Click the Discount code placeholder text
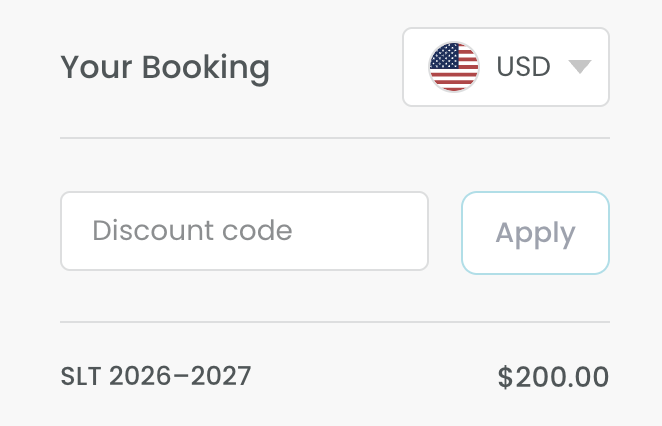662x426 pixels. [x=192, y=231]
